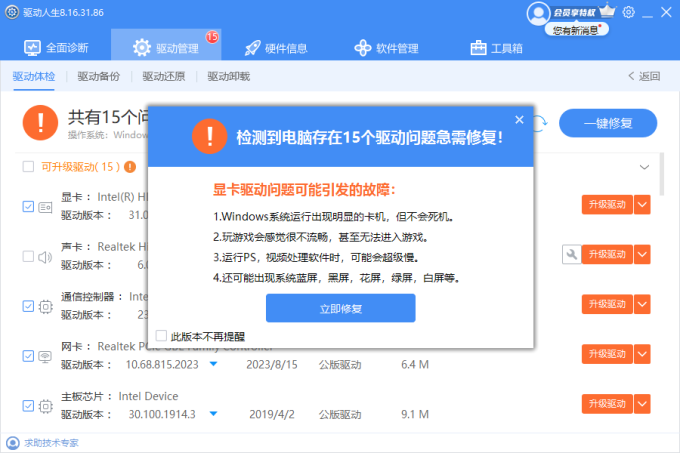Open the 全面诊断 tab
Screen dimensions: 680x453
point(56,48)
